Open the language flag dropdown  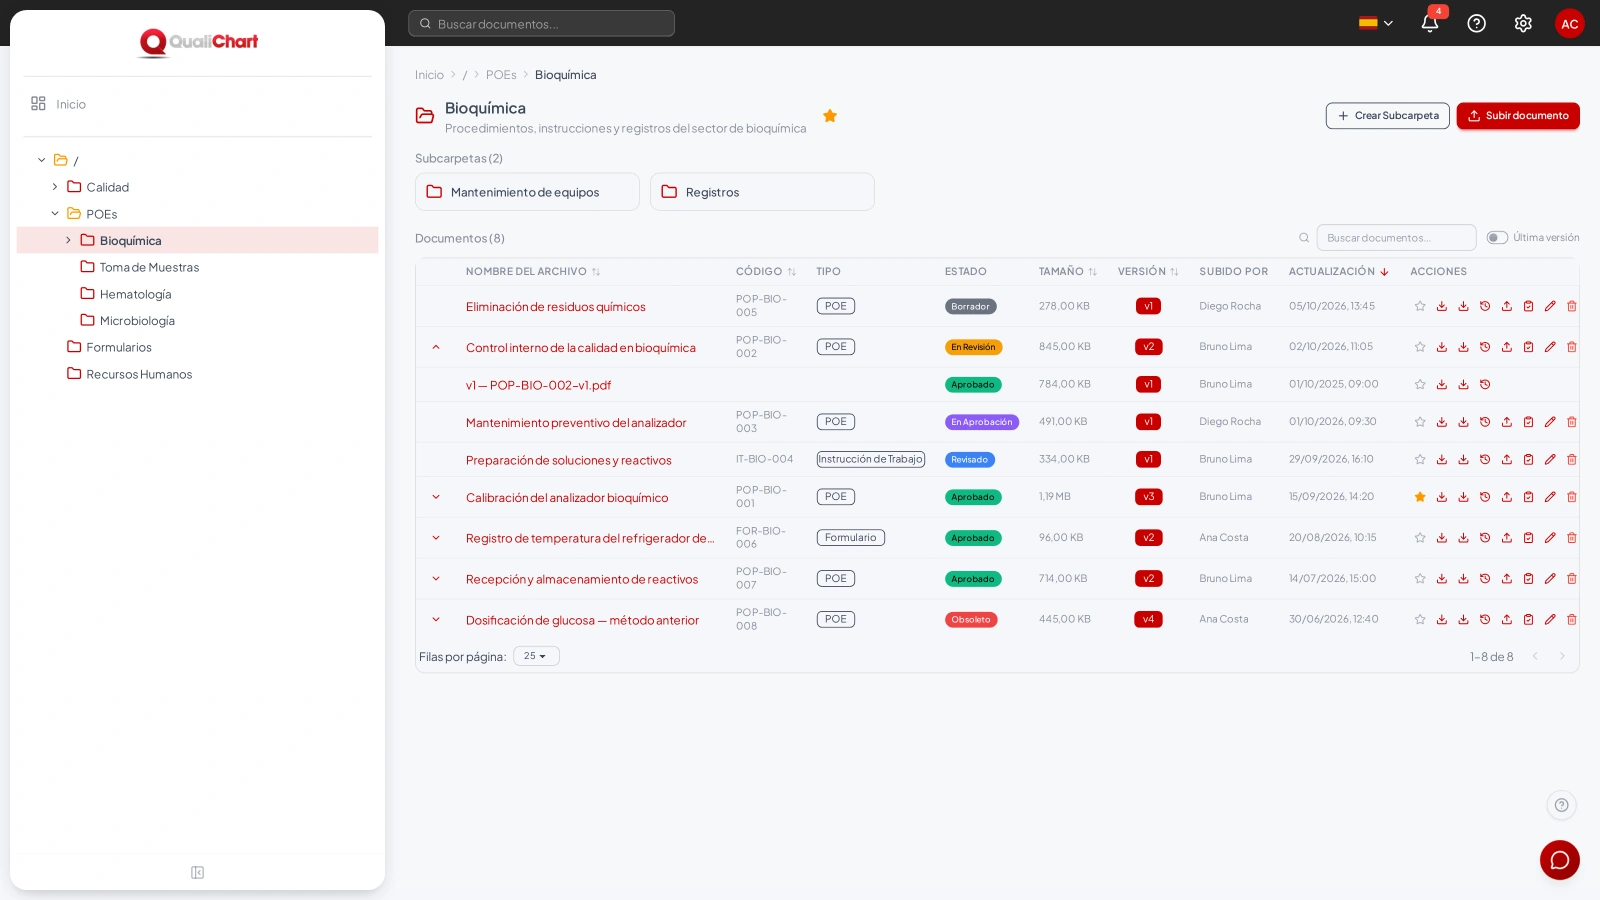tap(1376, 23)
